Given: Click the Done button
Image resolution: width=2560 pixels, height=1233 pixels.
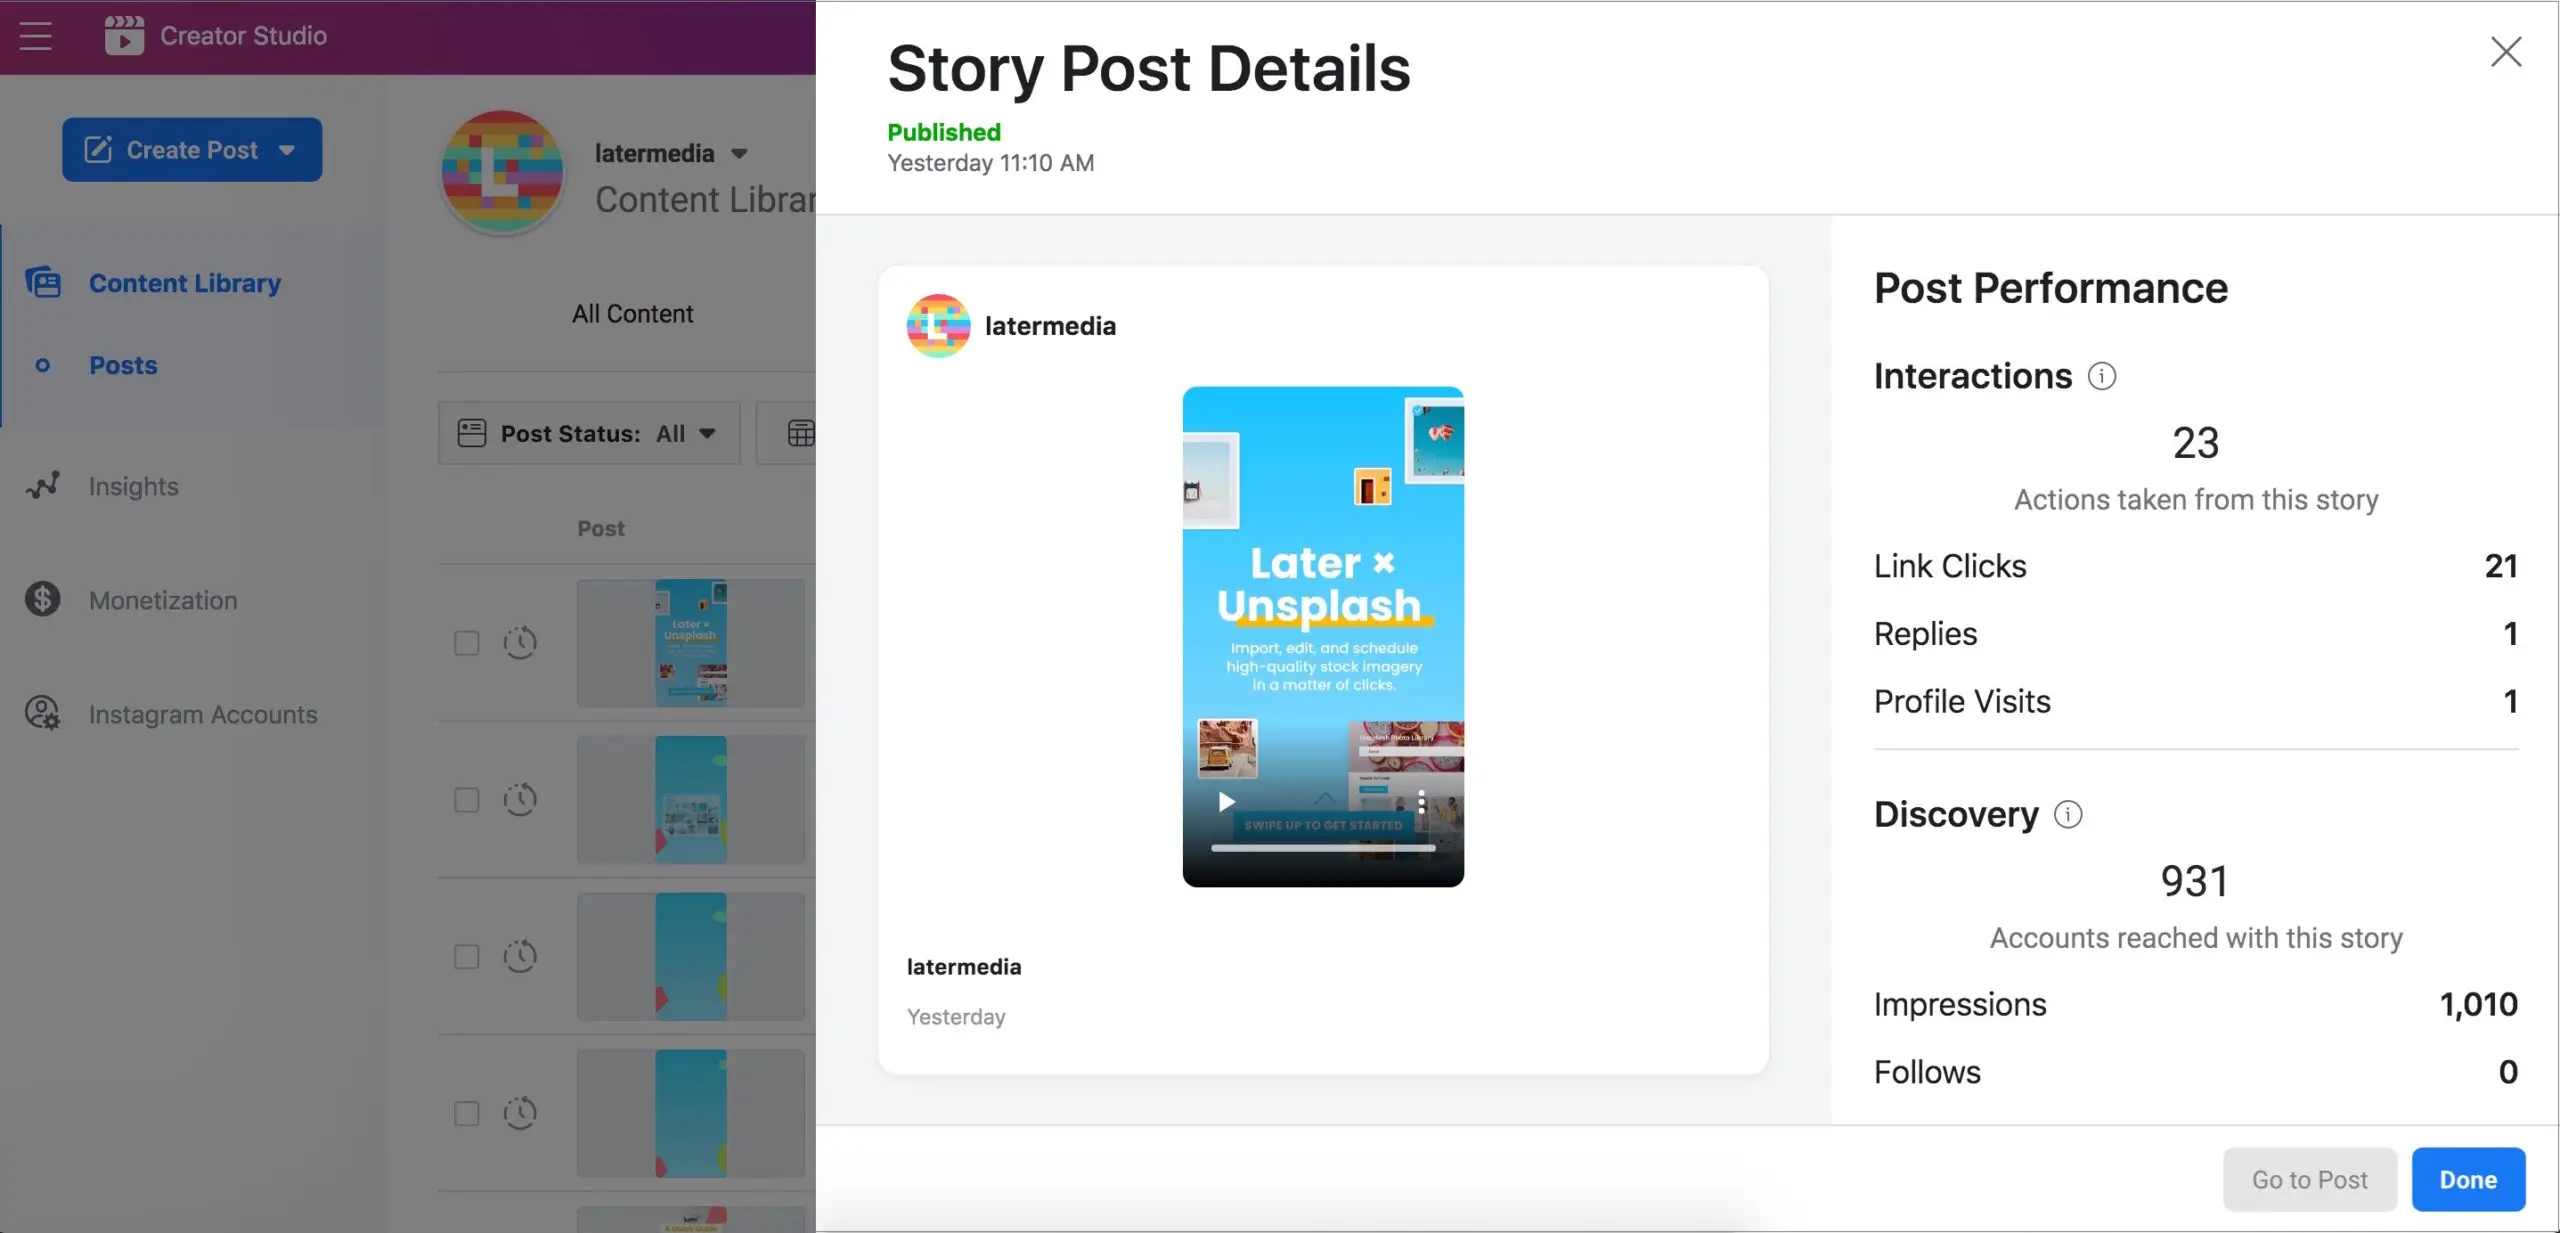Looking at the screenshot, I should (x=2468, y=1180).
